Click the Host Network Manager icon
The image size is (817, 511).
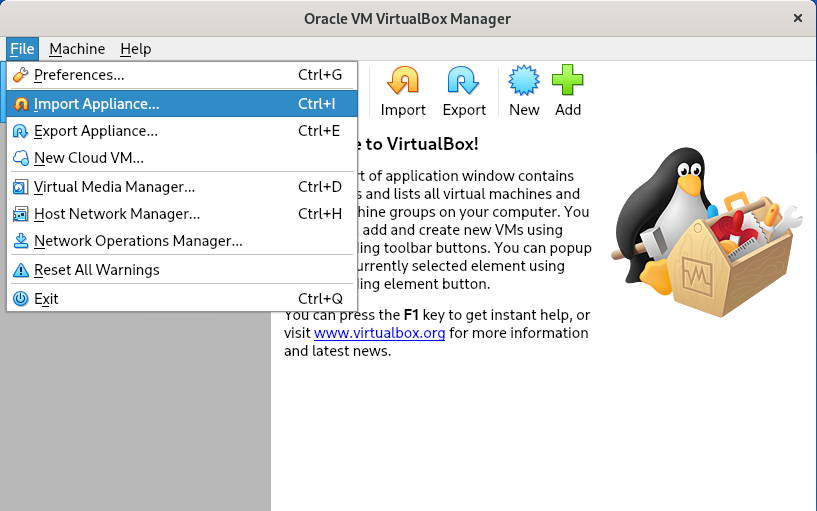pyautogui.click(x=20, y=214)
